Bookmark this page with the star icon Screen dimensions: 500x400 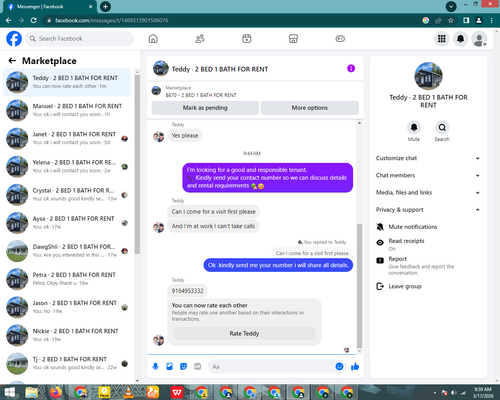tap(451, 20)
